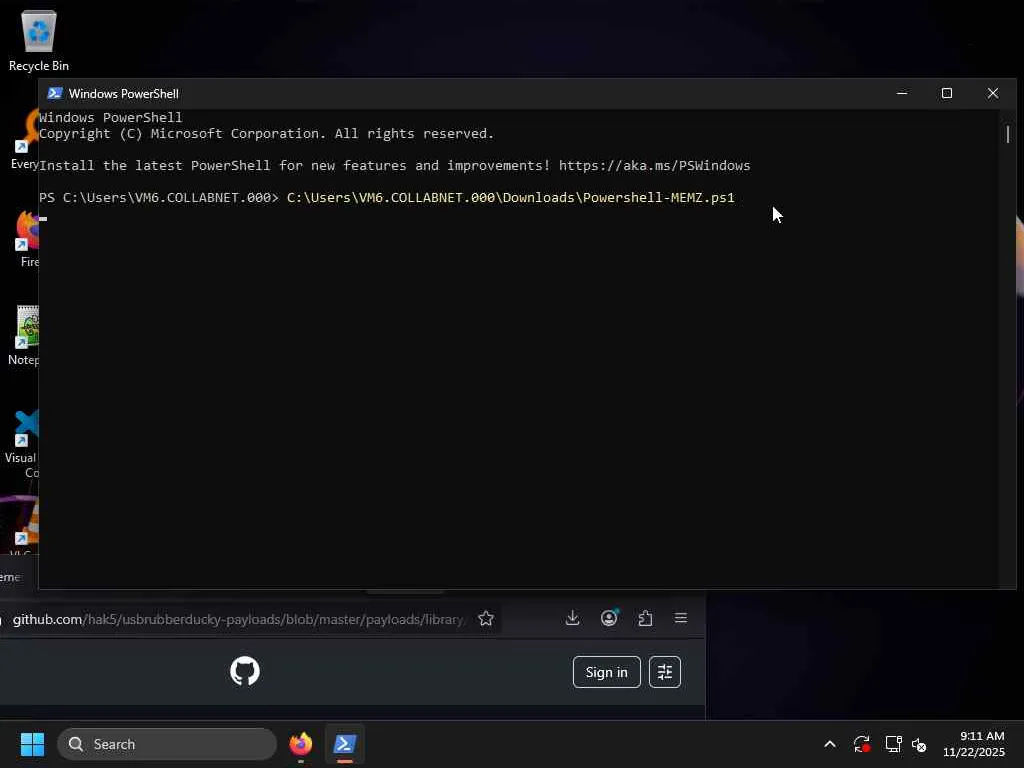Open the Firefox account profile icon
Screen dimensions: 1024x768
point(609,618)
